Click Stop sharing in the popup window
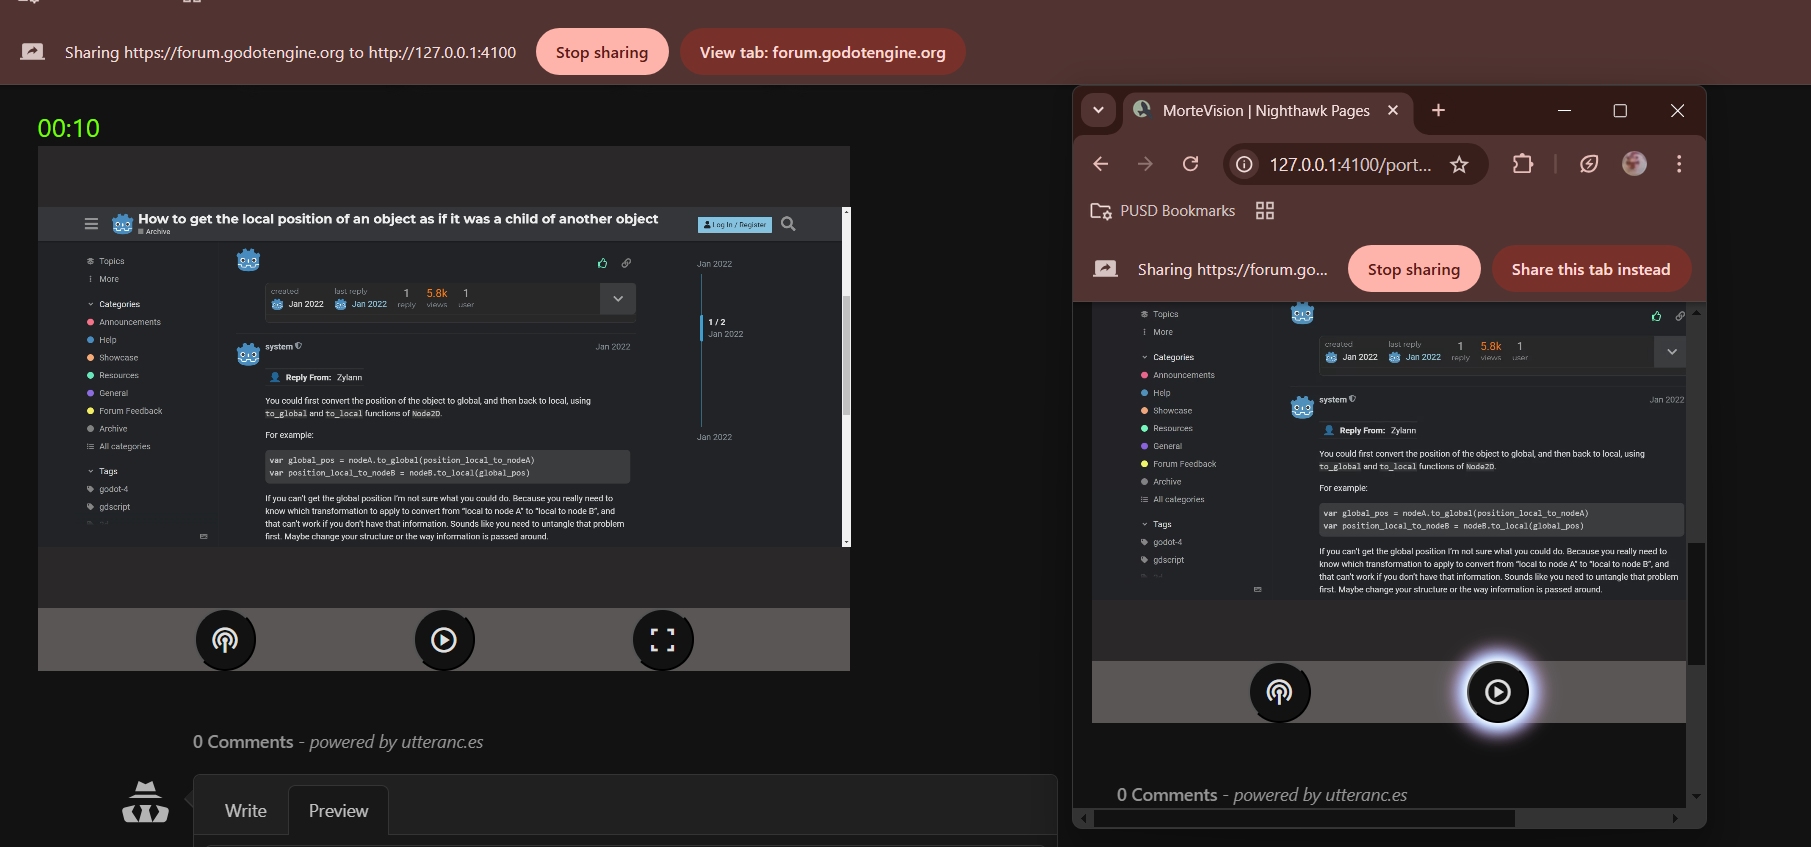 (1414, 269)
